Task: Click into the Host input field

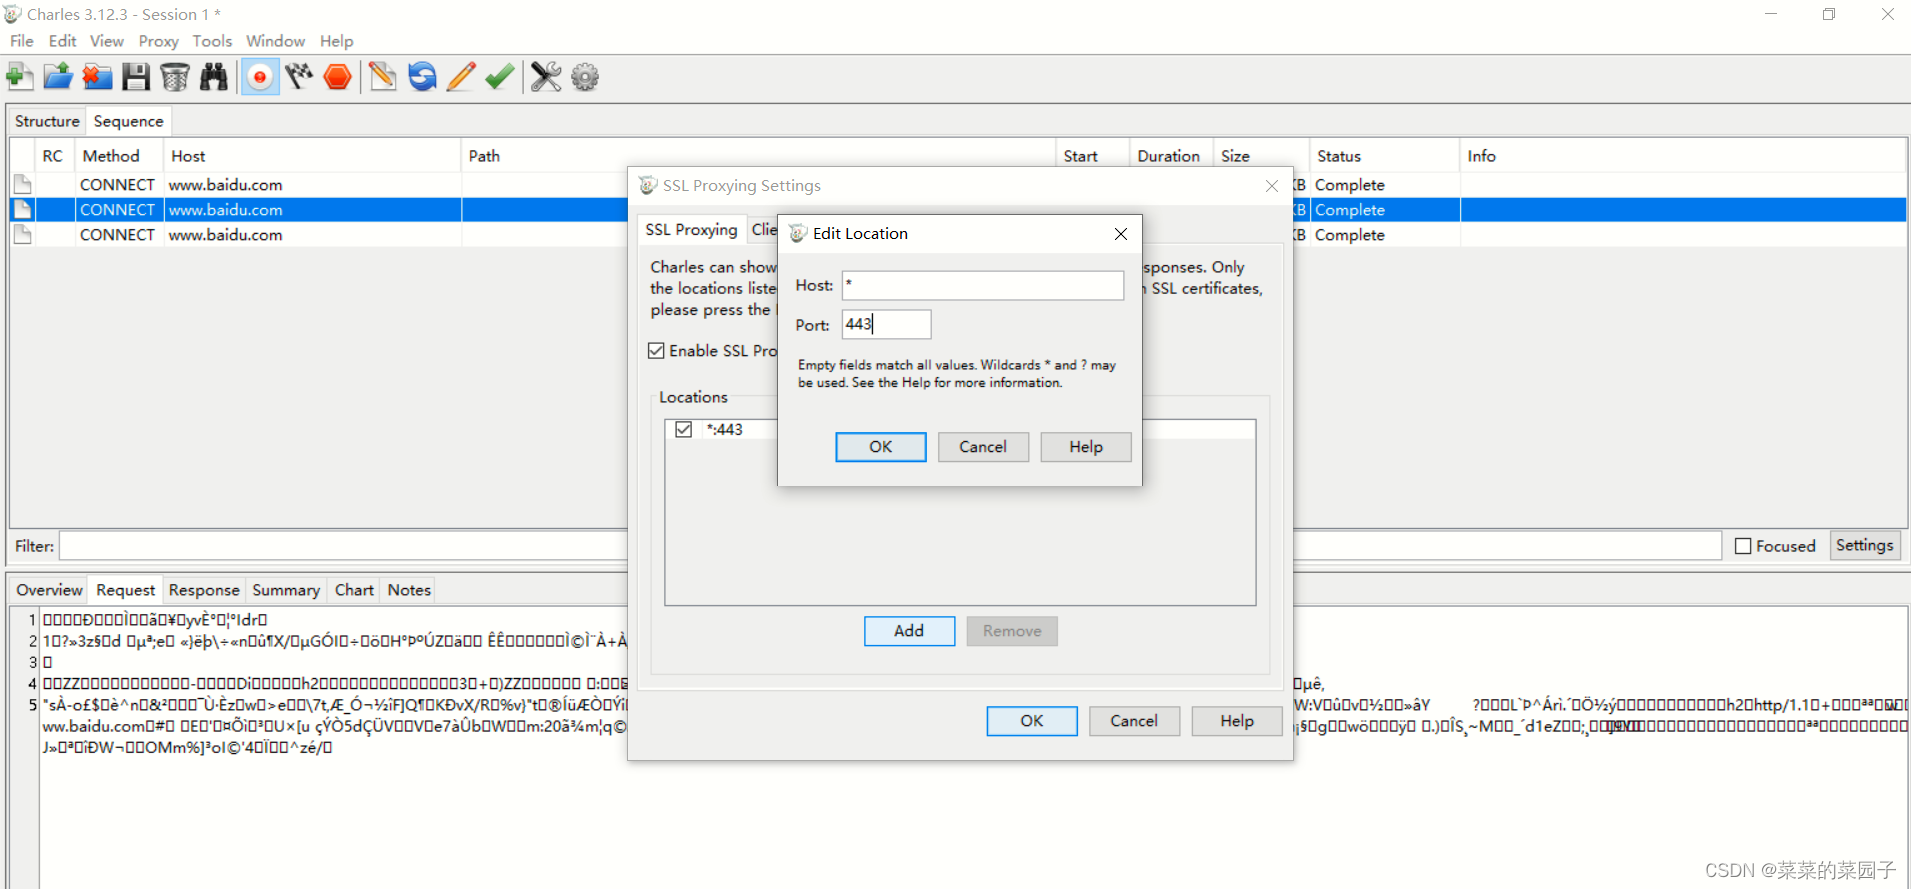Action: [x=982, y=285]
